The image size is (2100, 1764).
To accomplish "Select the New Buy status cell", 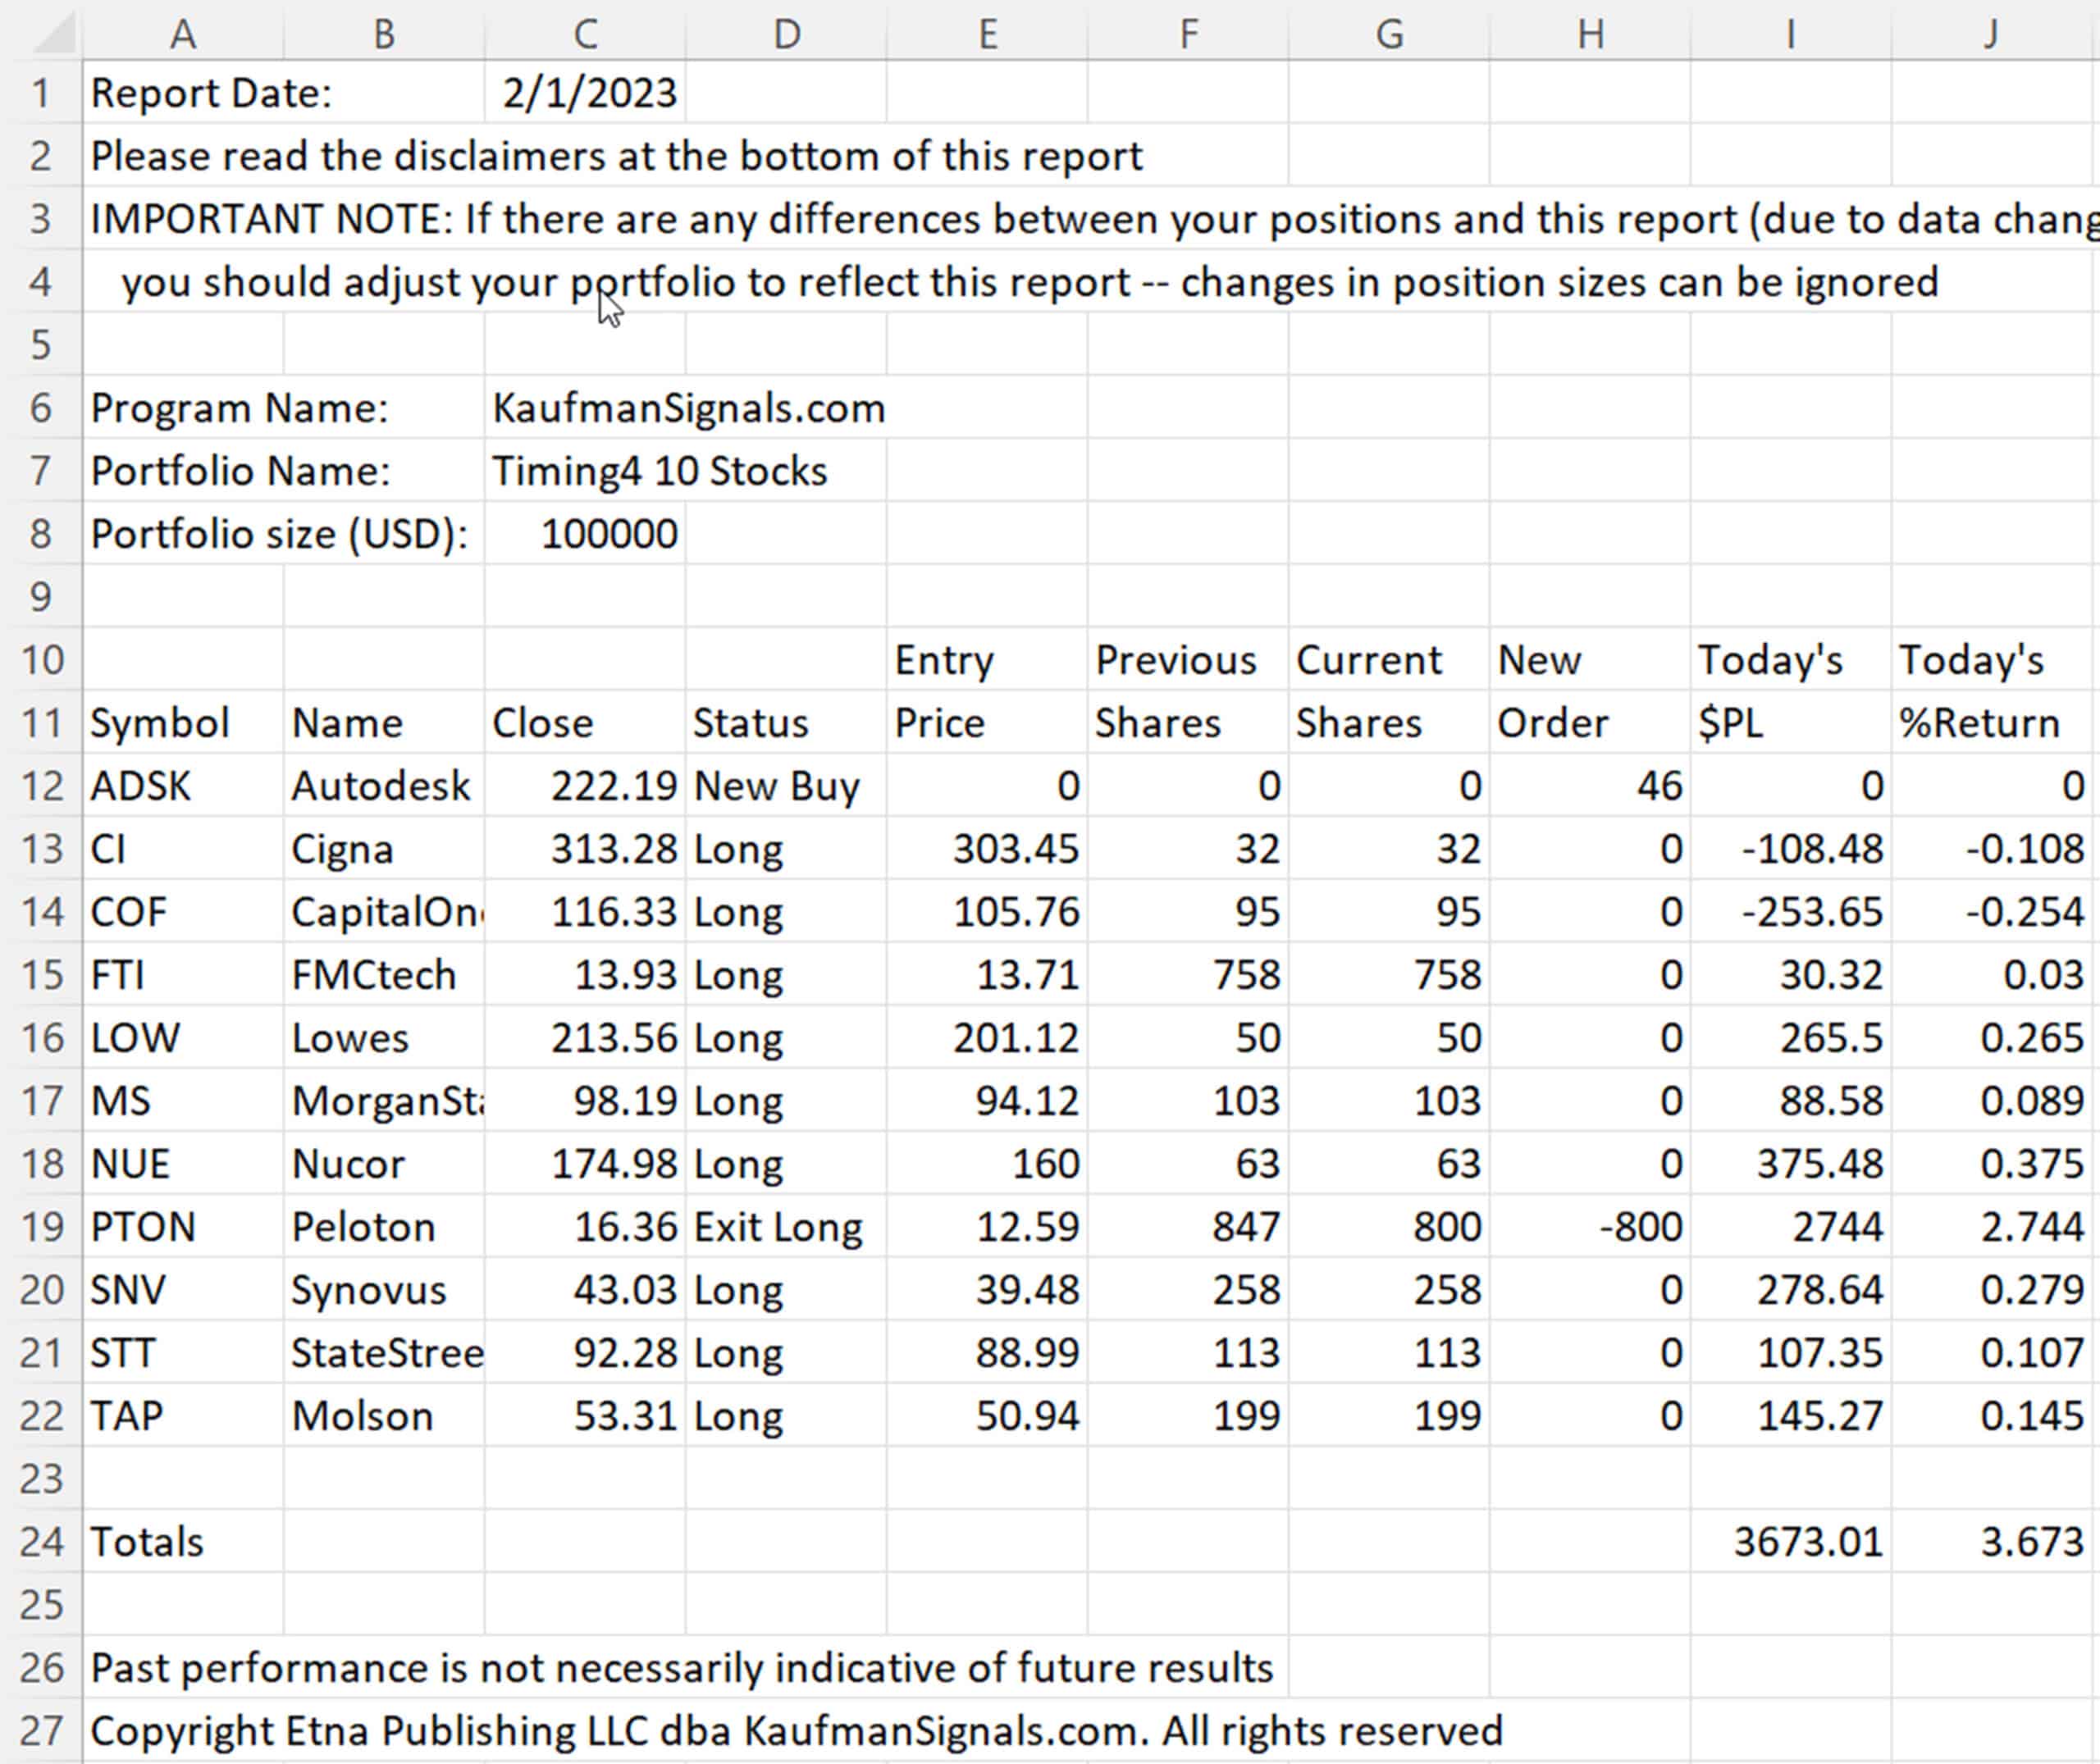I will pos(776,786).
